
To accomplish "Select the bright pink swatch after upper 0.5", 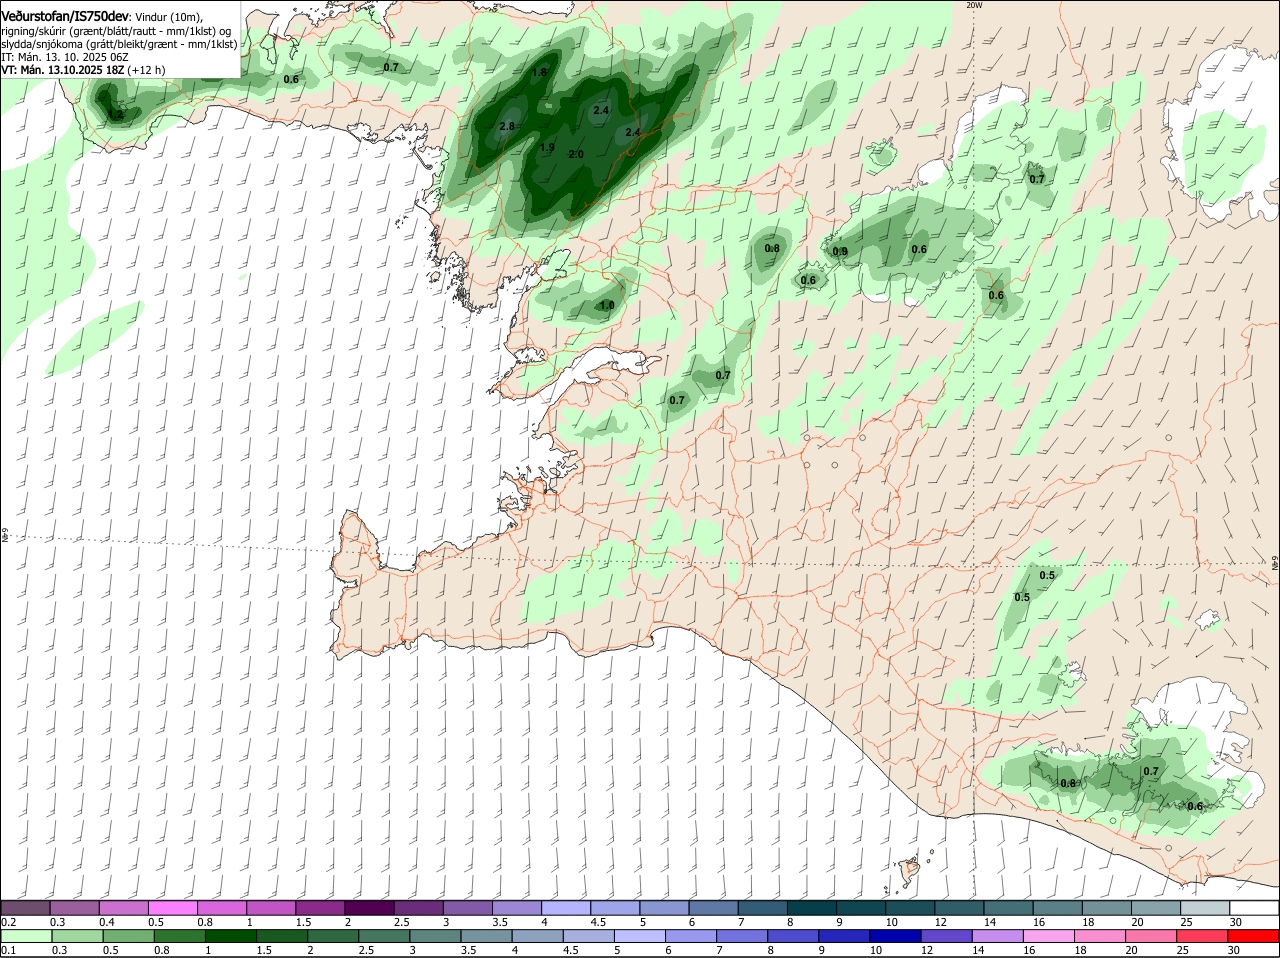I will pos(172,908).
